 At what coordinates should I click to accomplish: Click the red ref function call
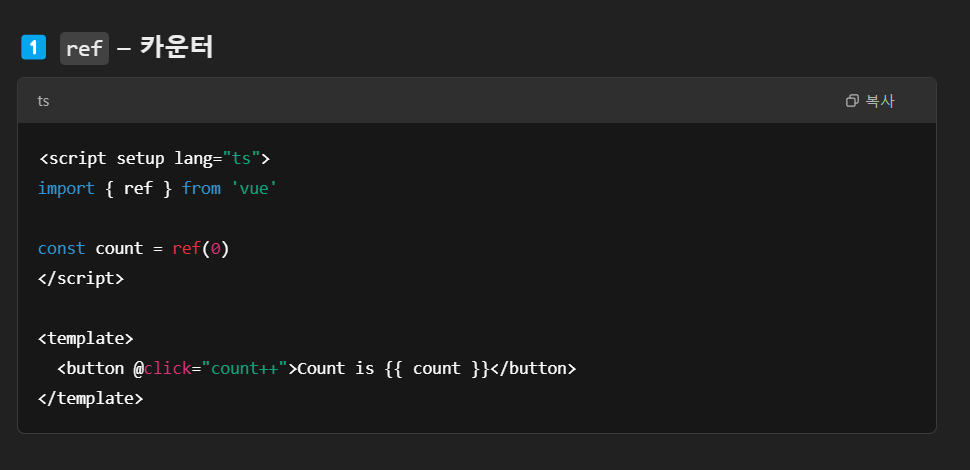[x=187, y=248]
